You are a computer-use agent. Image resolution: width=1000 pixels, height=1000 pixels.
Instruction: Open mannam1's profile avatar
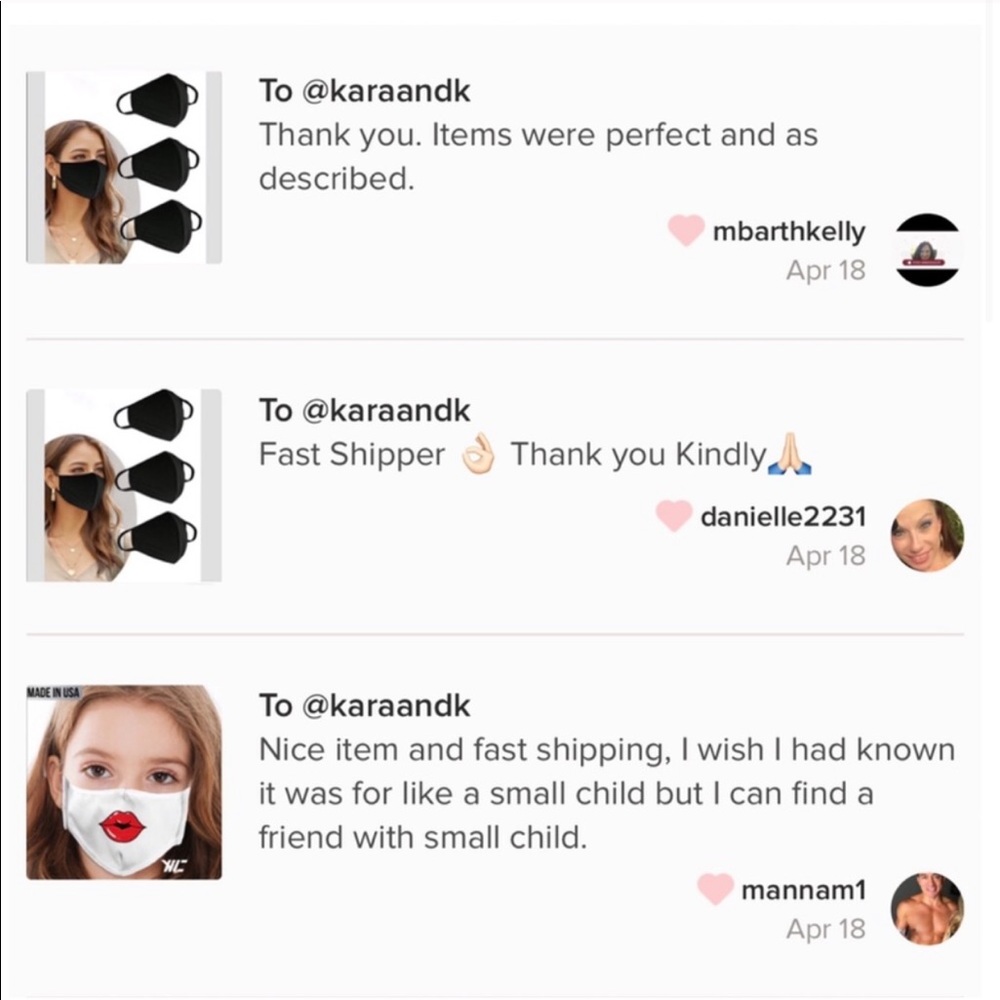click(927, 908)
